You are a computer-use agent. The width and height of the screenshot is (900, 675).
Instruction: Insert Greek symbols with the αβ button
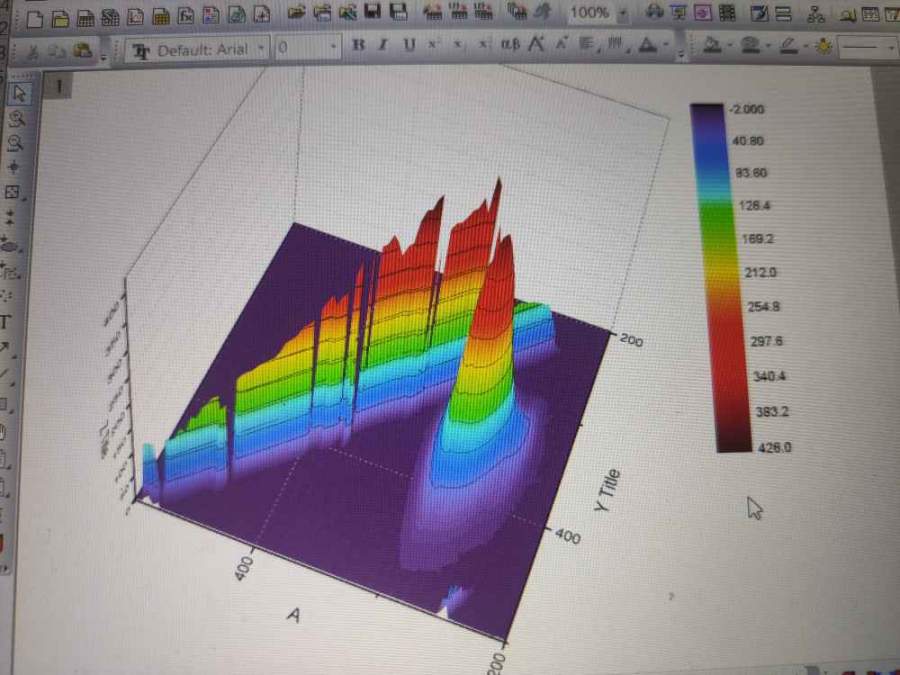coord(509,46)
